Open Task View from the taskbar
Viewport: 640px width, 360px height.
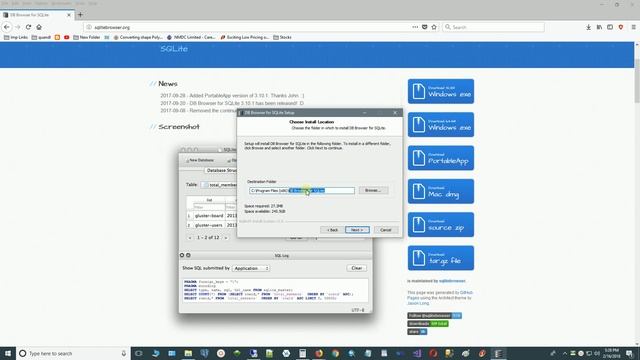pyautogui.click(x=139, y=353)
